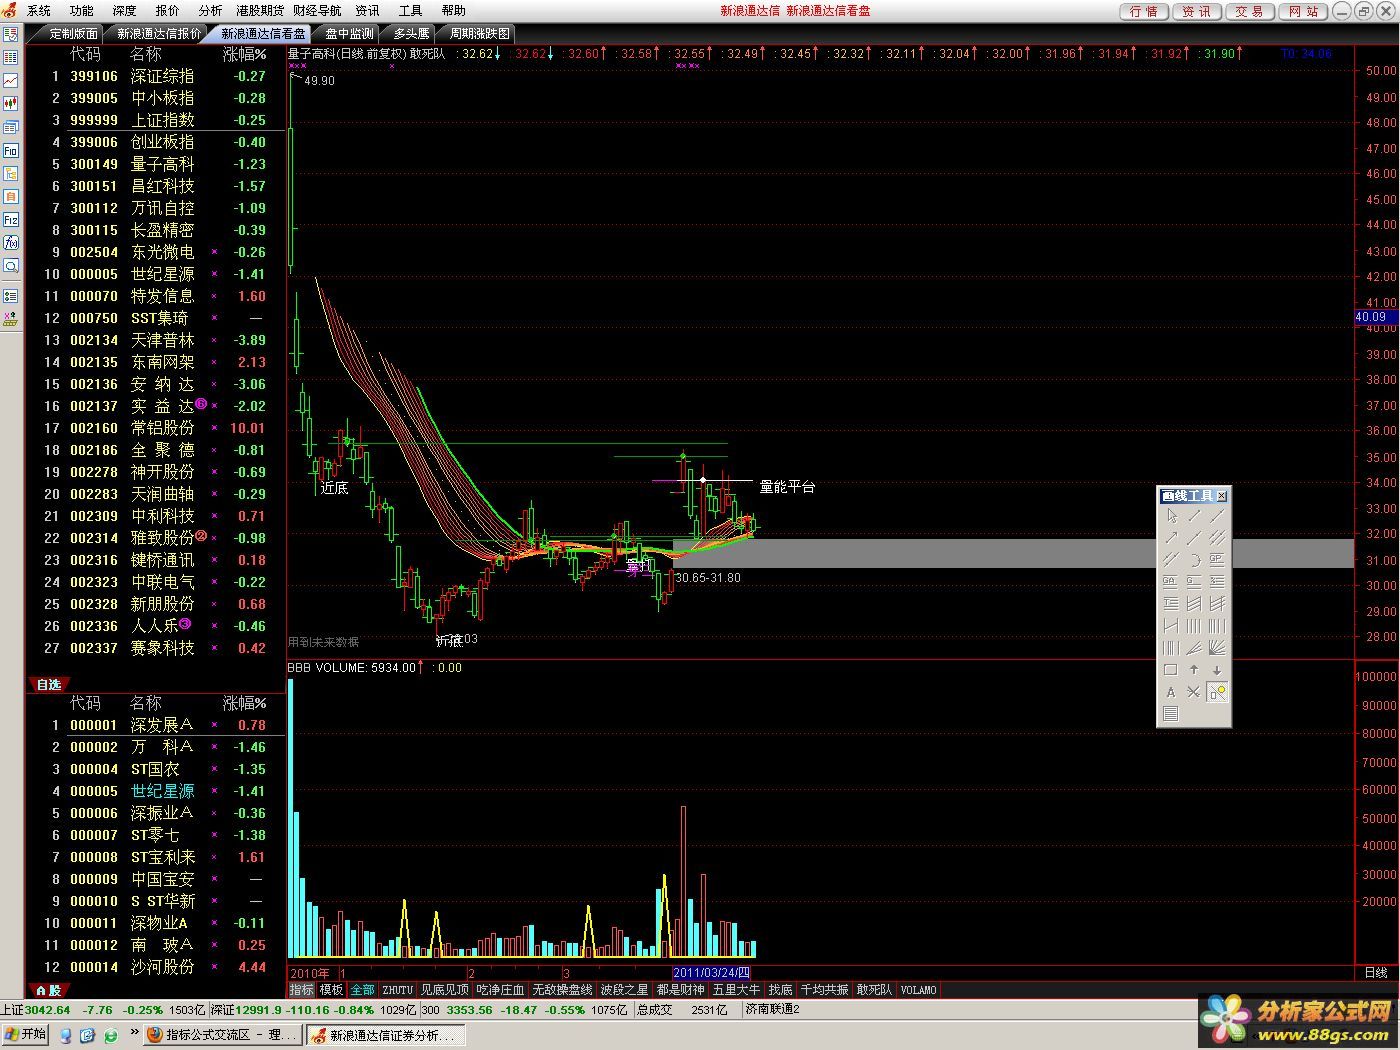
Task: Choose the arrow line segment tool
Action: 1171,537
